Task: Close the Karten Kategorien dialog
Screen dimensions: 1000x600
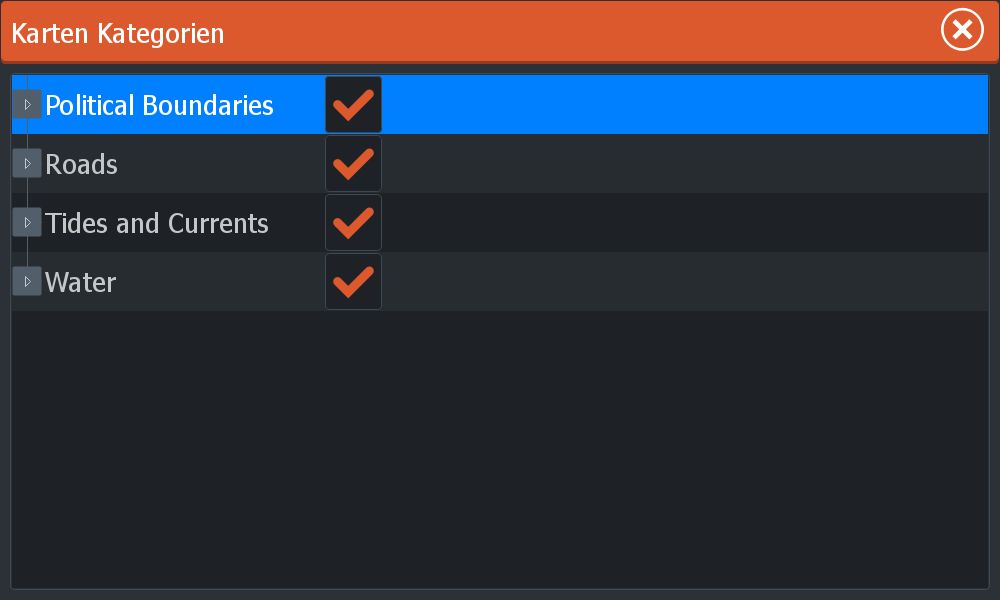Action: coord(962,31)
